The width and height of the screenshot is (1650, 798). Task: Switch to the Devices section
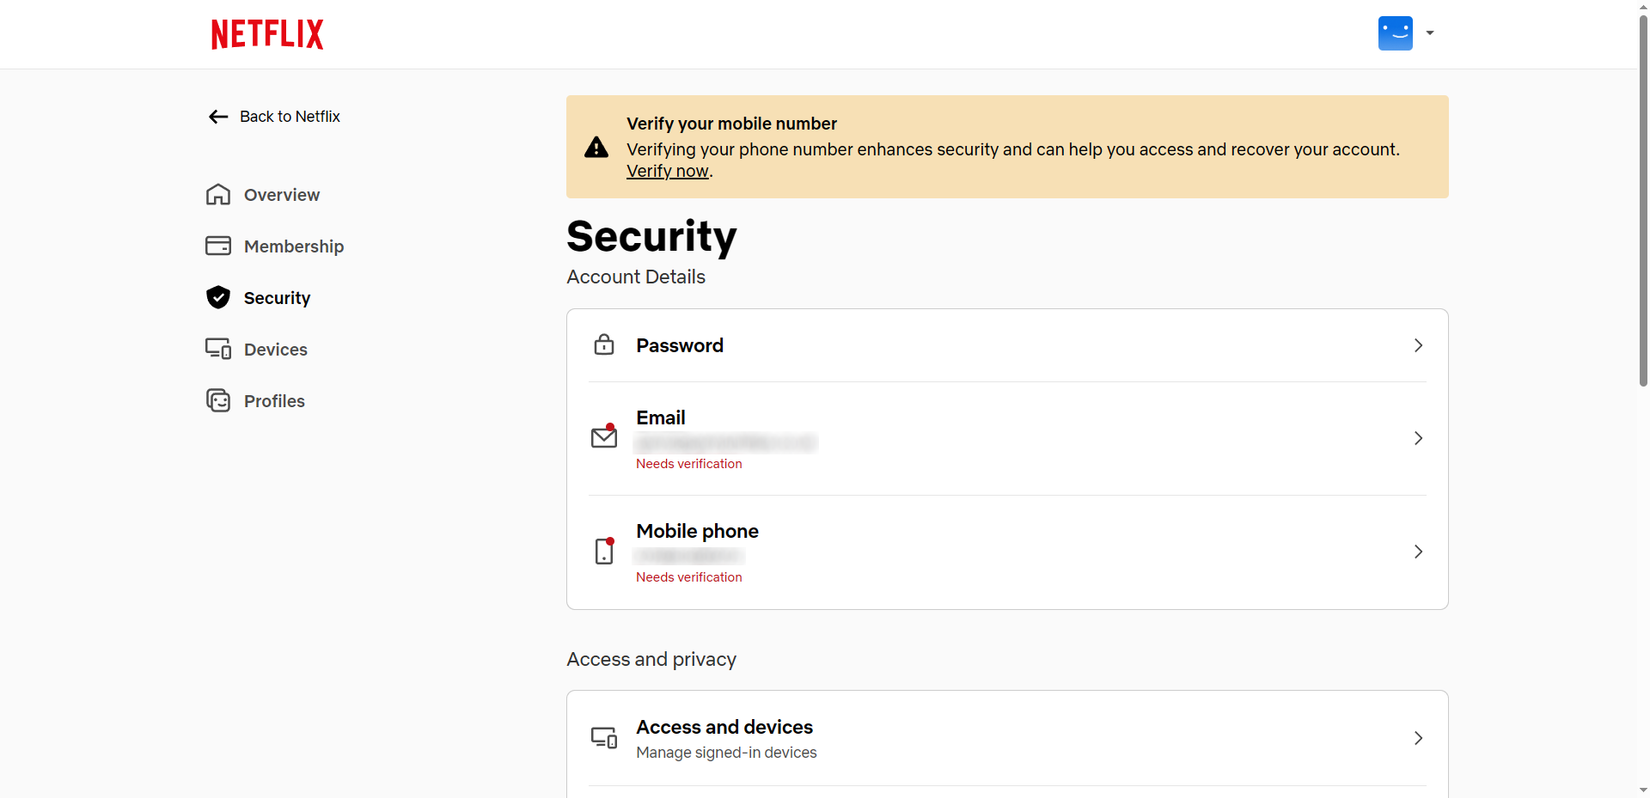point(275,348)
